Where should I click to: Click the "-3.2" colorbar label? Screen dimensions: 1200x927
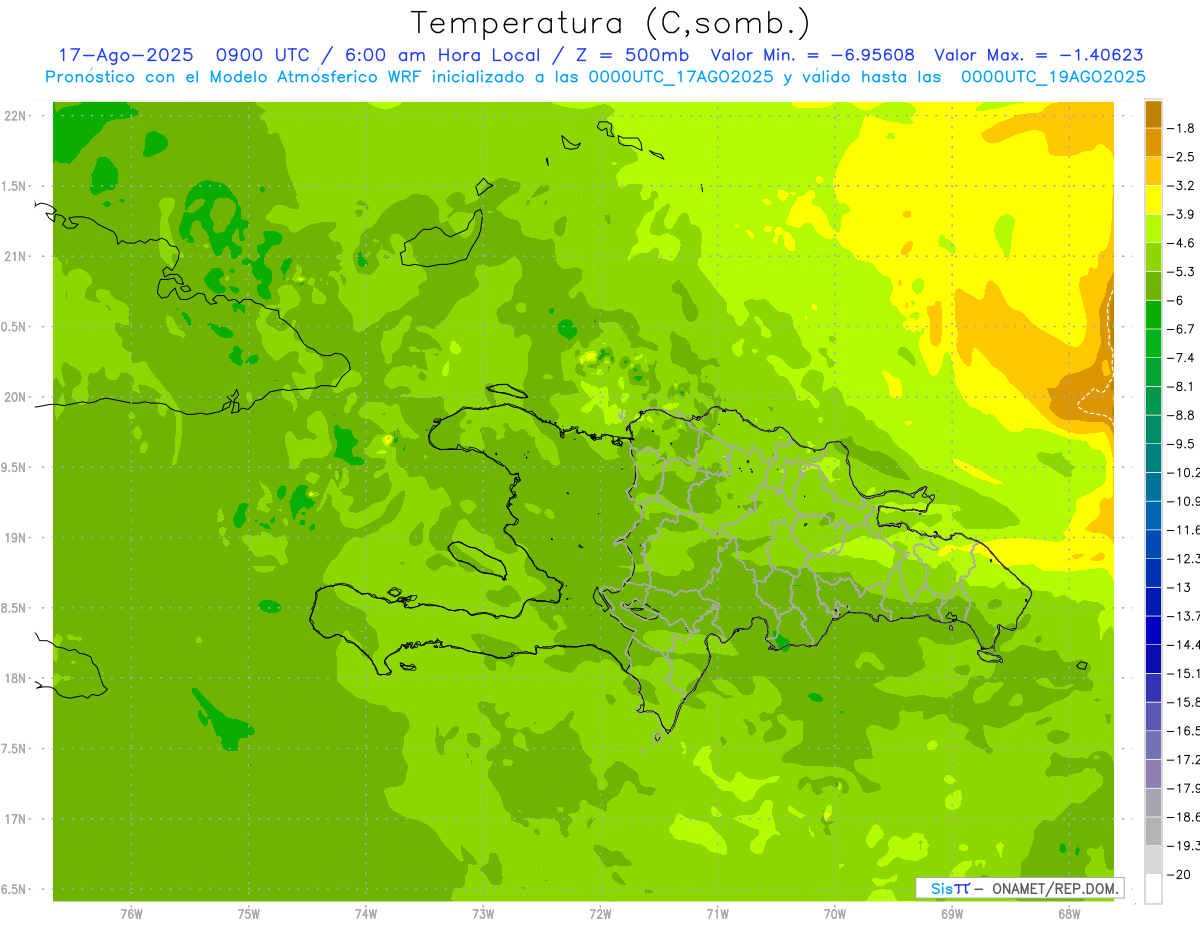1183,186
